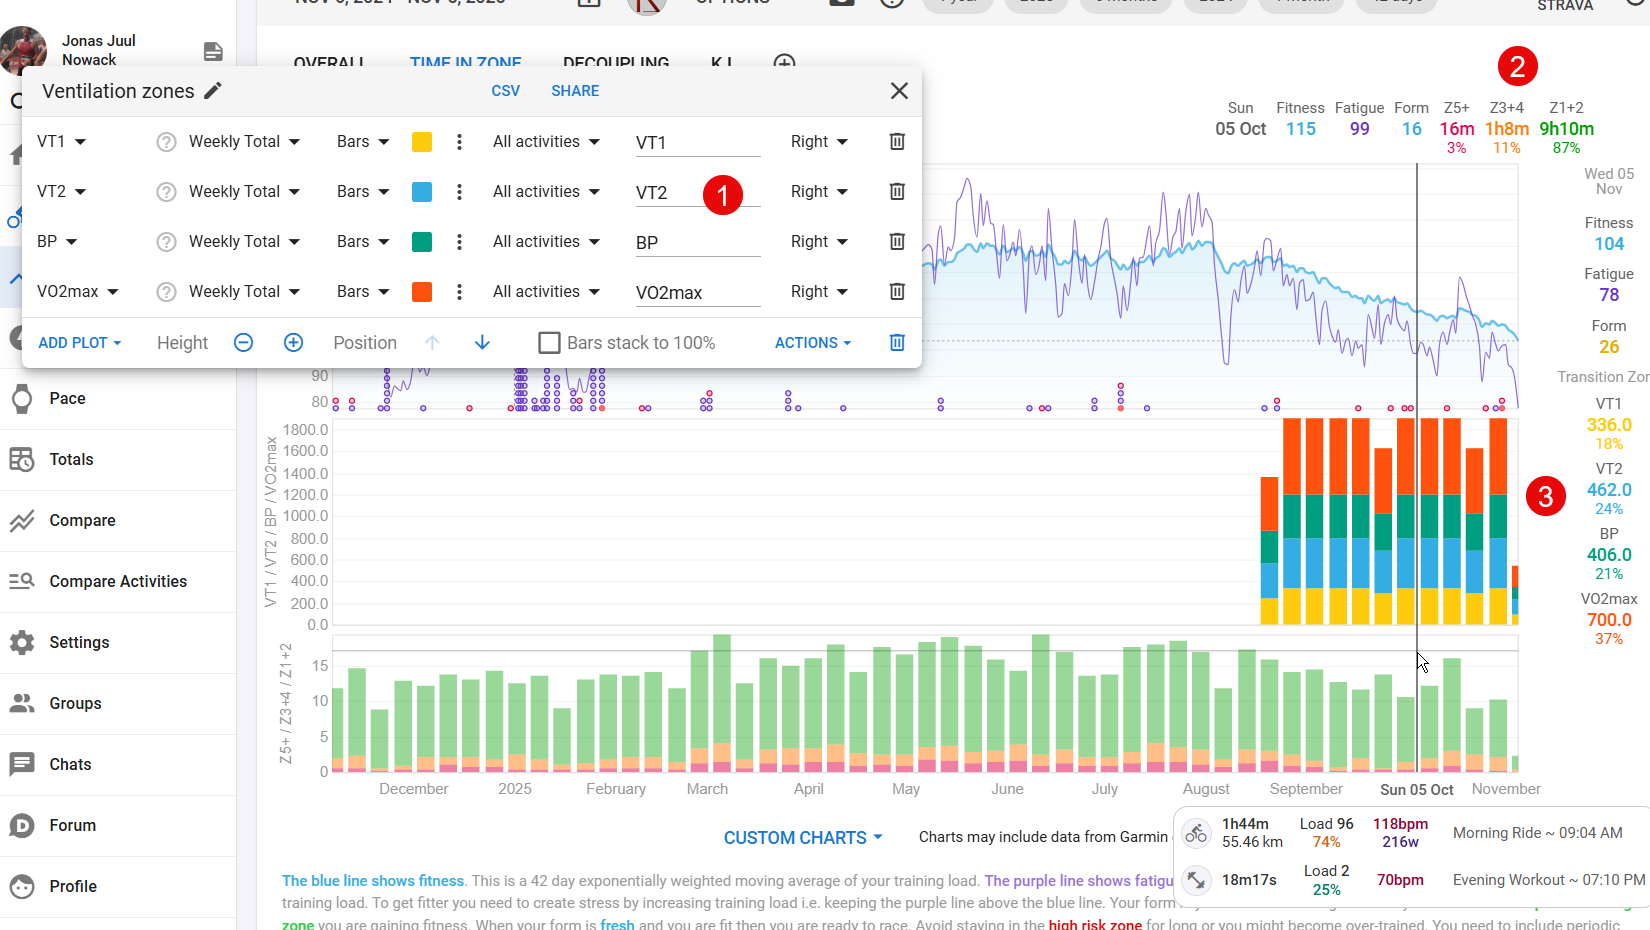The height and width of the screenshot is (930, 1650).
Task: Decrease chart height with the minus icon
Action: click(x=243, y=343)
